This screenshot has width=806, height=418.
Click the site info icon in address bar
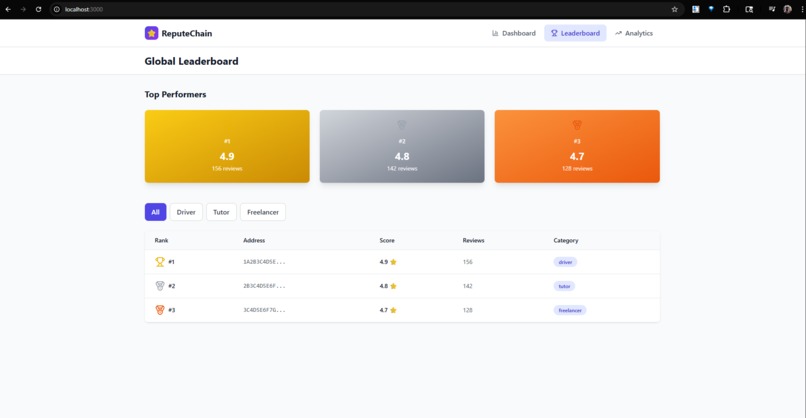[x=57, y=9]
